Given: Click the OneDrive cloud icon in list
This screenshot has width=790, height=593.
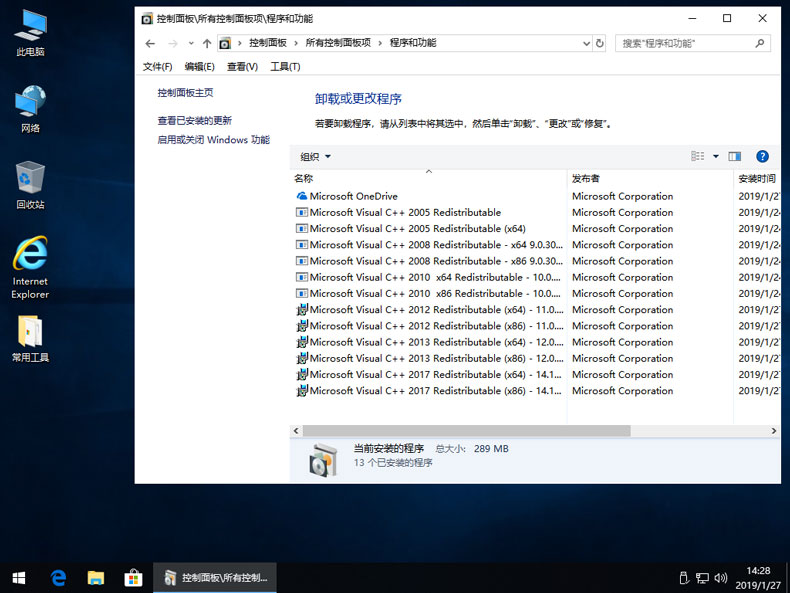Looking at the screenshot, I should coord(302,196).
